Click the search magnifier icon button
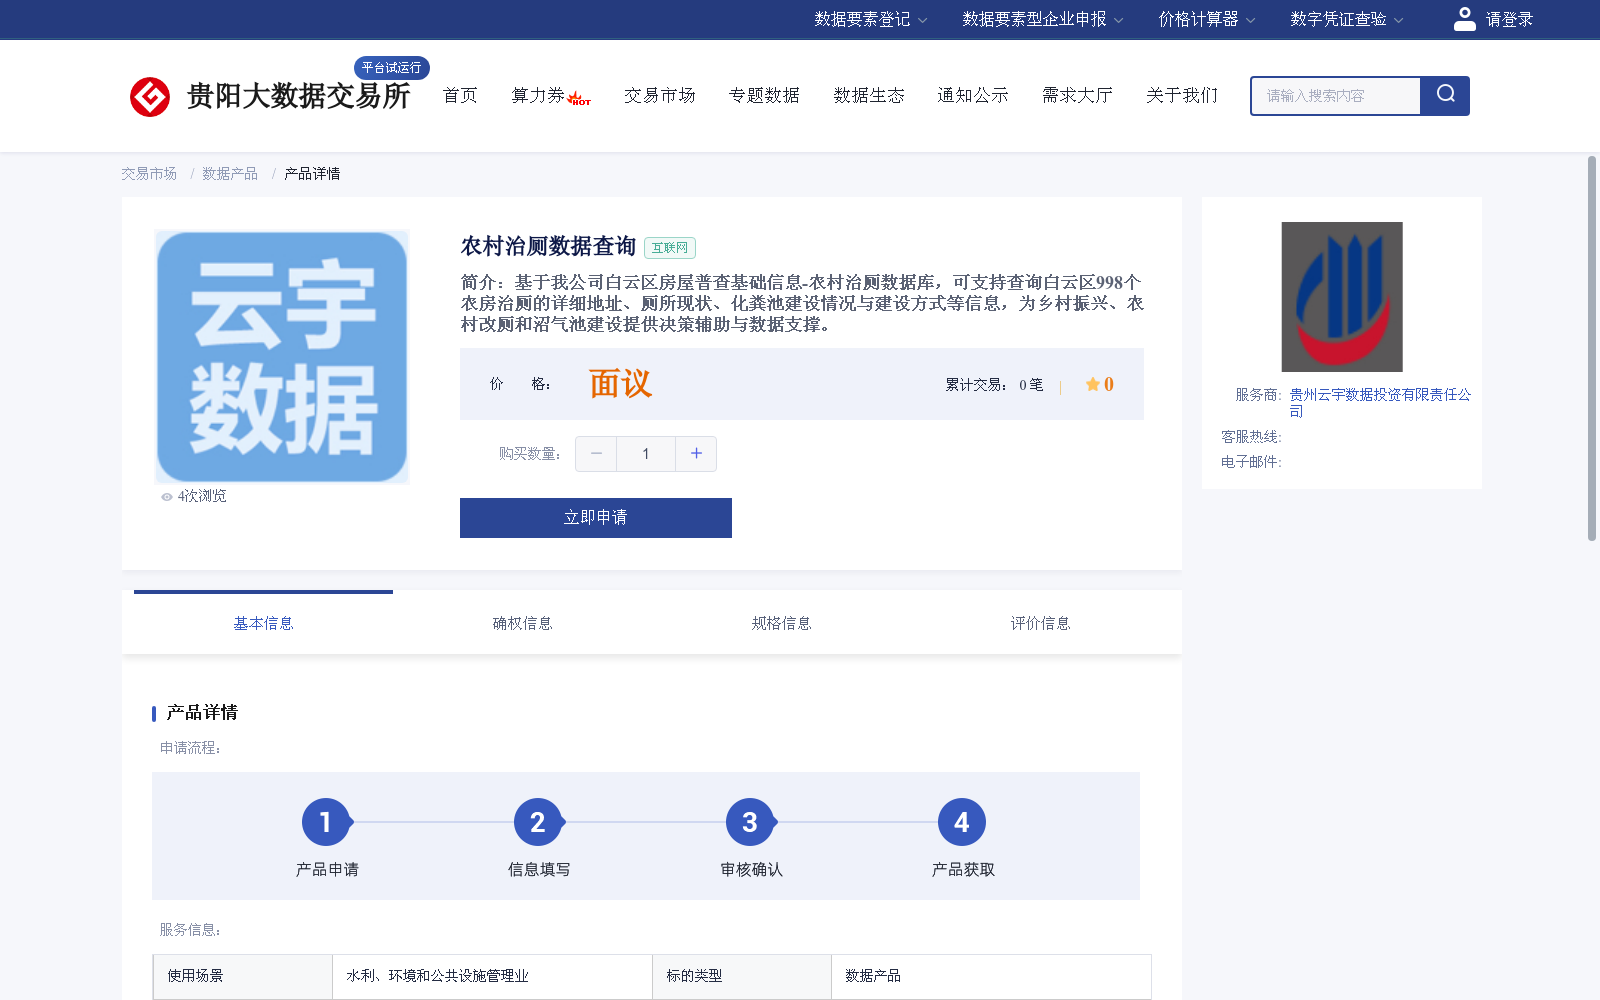Screen dimensions: 1600x1000 pyautogui.click(x=1445, y=95)
